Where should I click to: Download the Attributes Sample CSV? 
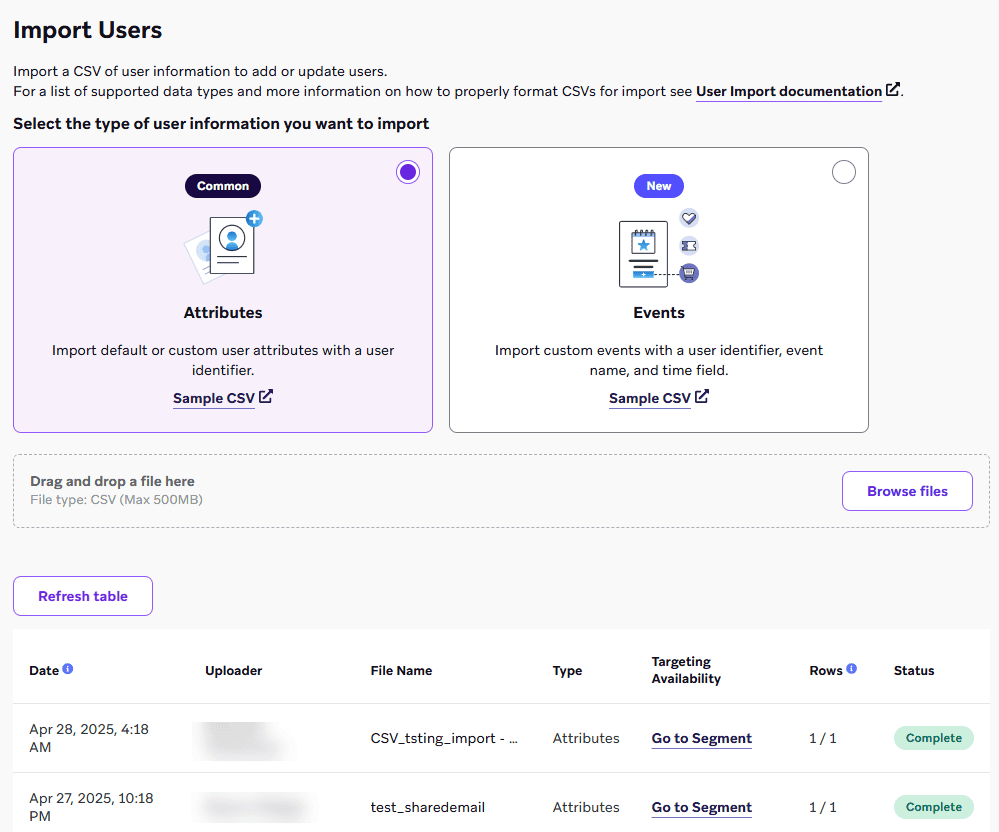[x=214, y=398]
